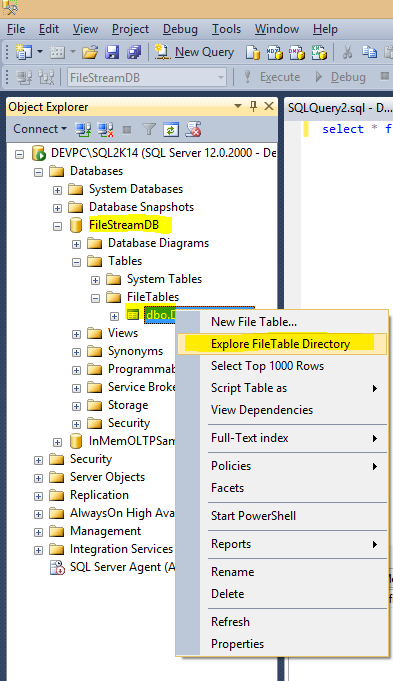
Task: Toggle Object Explorer auto-hide pin
Action: [x=254, y=106]
